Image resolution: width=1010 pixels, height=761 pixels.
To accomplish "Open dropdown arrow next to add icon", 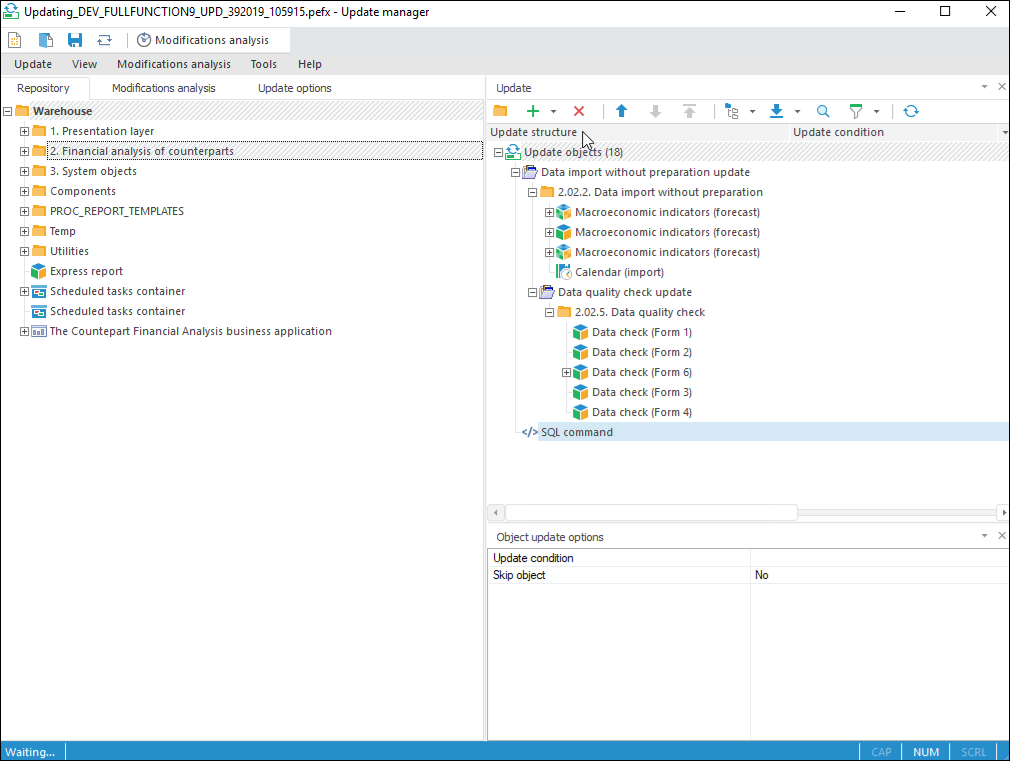I will coord(553,112).
